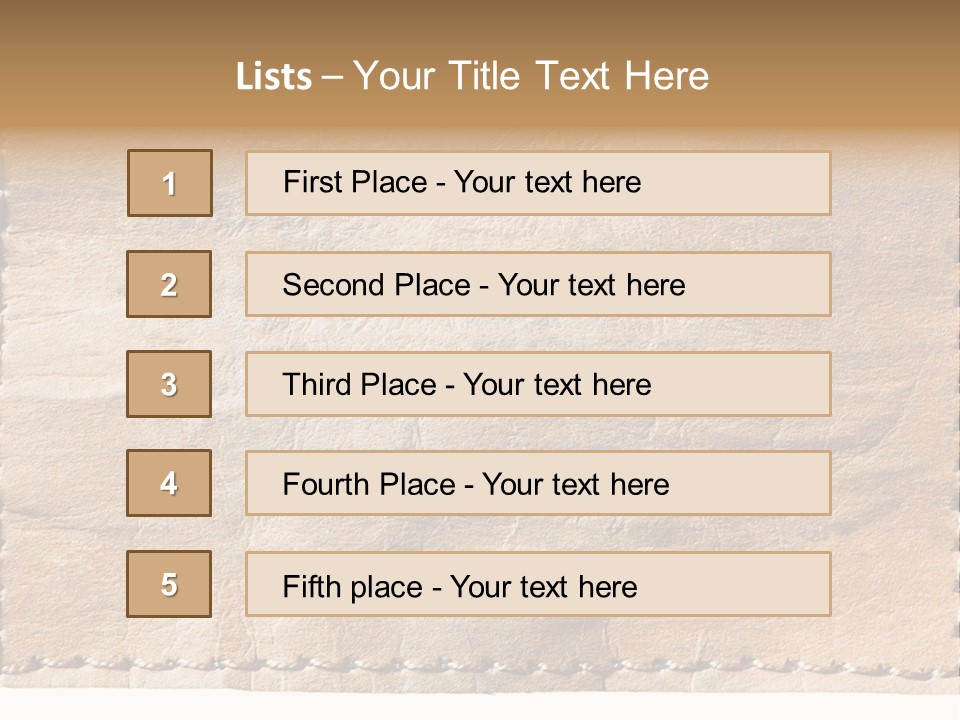Screen dimensions: 960x720
Task: Select the "Your Title Text Here" title text
Action: pos(531,76)
